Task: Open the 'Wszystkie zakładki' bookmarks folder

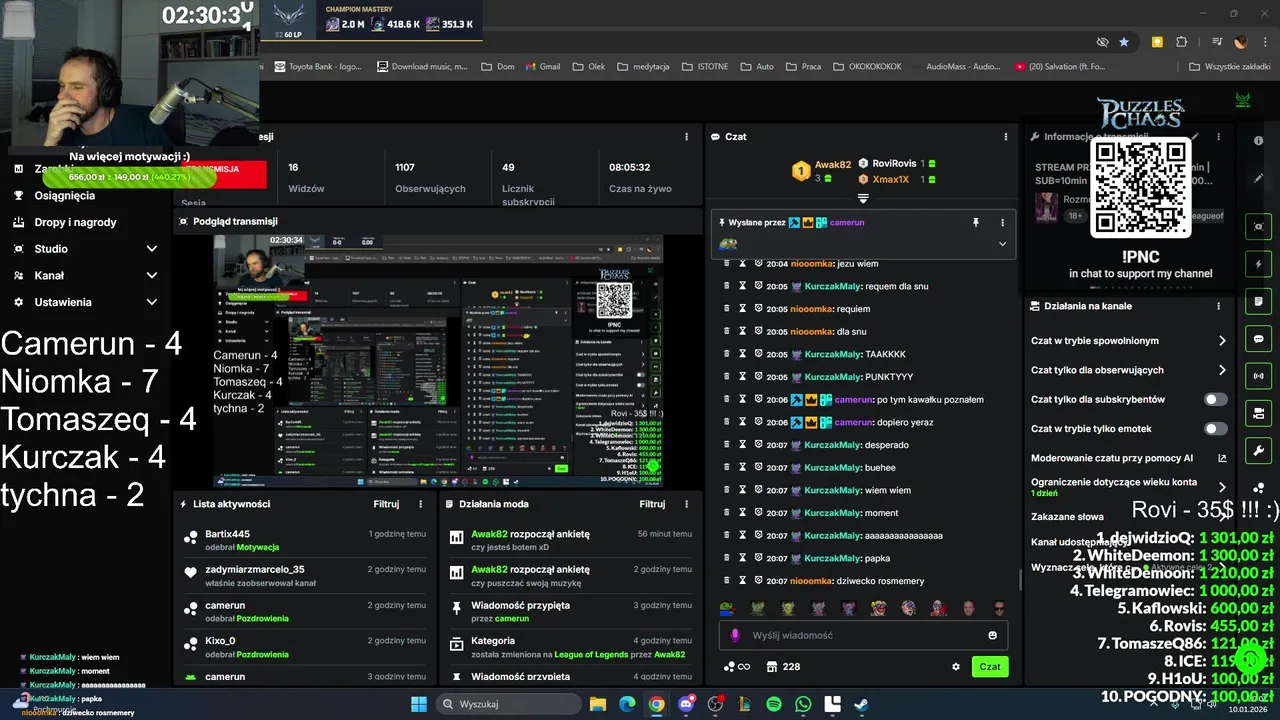Action: [1229, 67]
